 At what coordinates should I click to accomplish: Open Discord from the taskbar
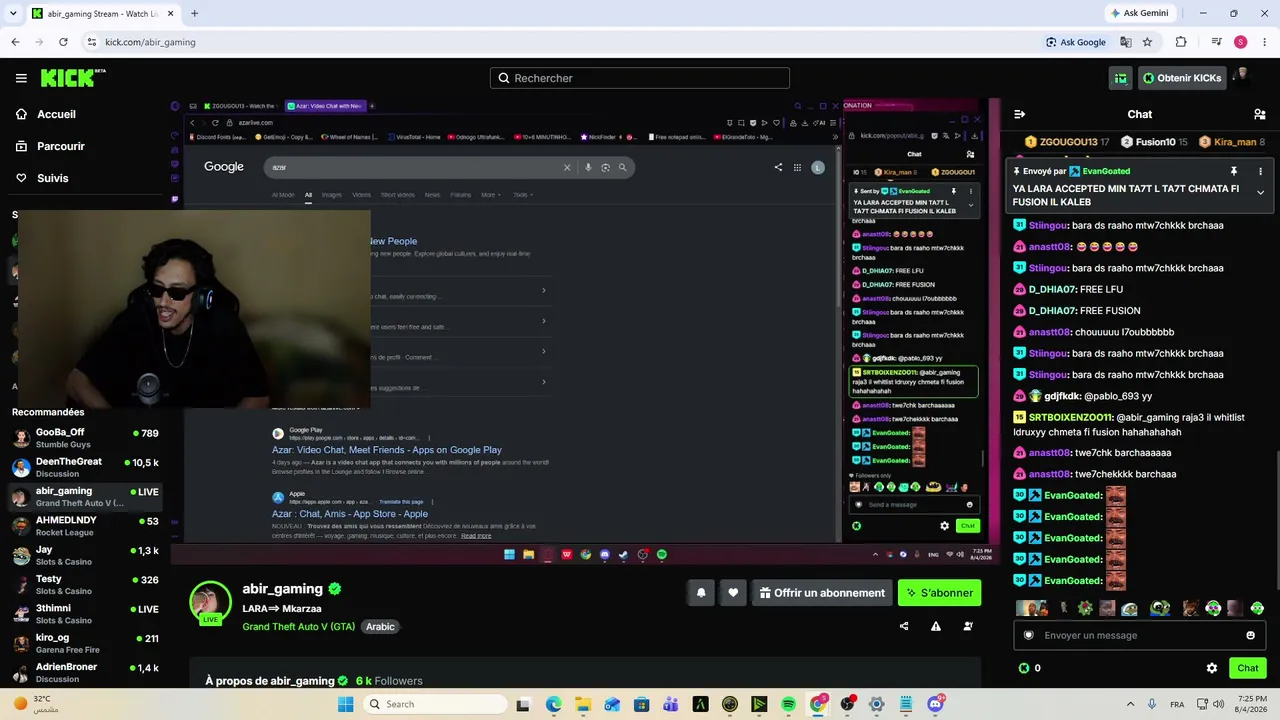click(935, 704)
